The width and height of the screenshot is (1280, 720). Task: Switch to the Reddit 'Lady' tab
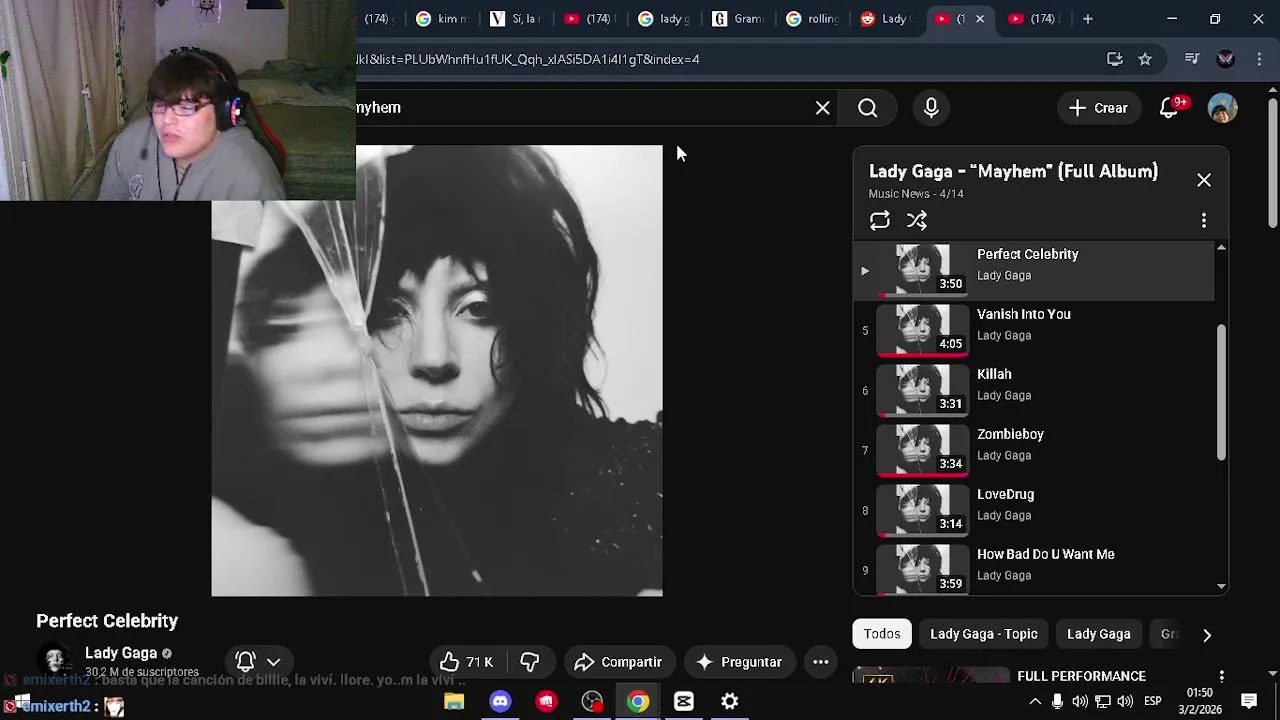click(x=885, y=18)
